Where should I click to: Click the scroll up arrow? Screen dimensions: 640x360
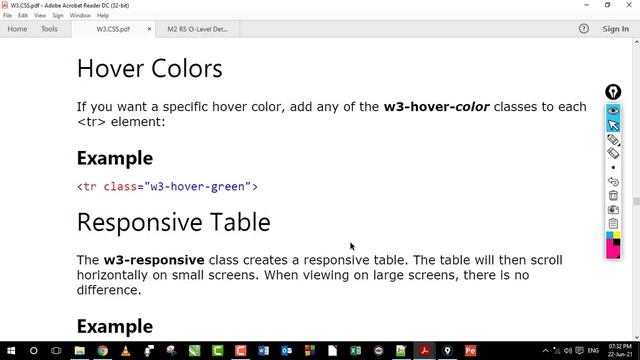[x=636, y=42]
